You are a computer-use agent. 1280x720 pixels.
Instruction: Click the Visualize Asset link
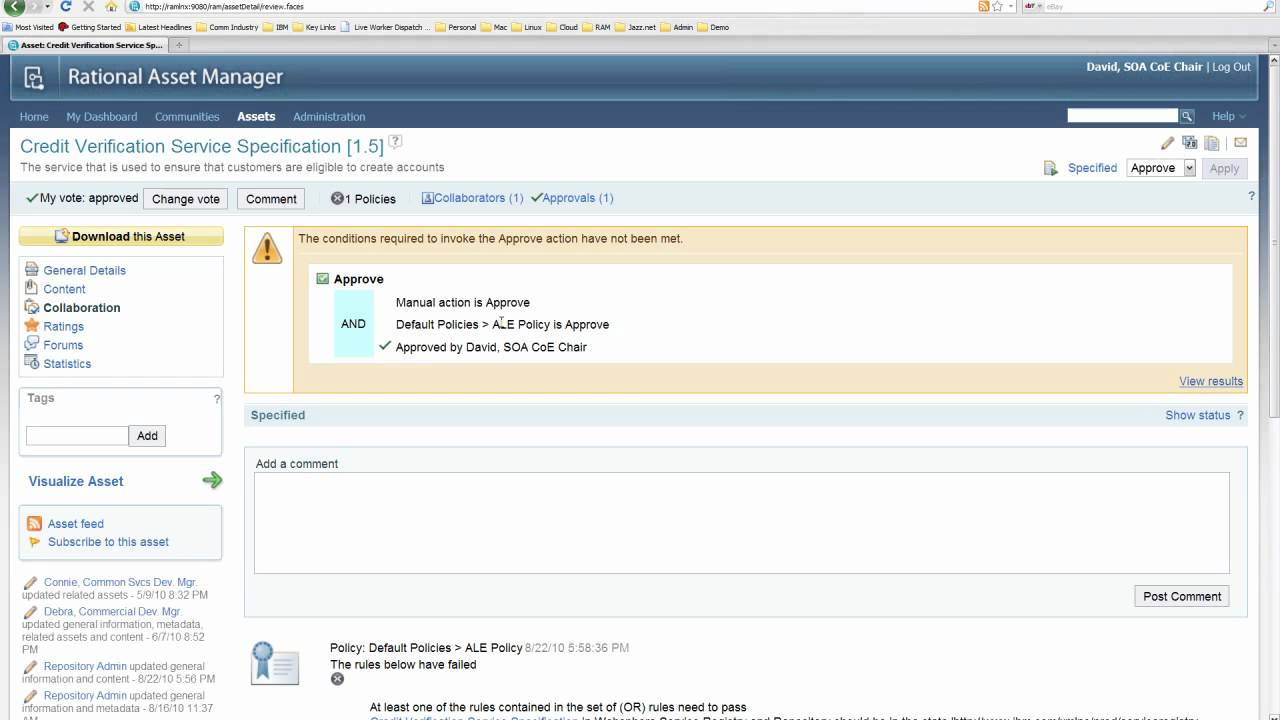pos(76,481)
